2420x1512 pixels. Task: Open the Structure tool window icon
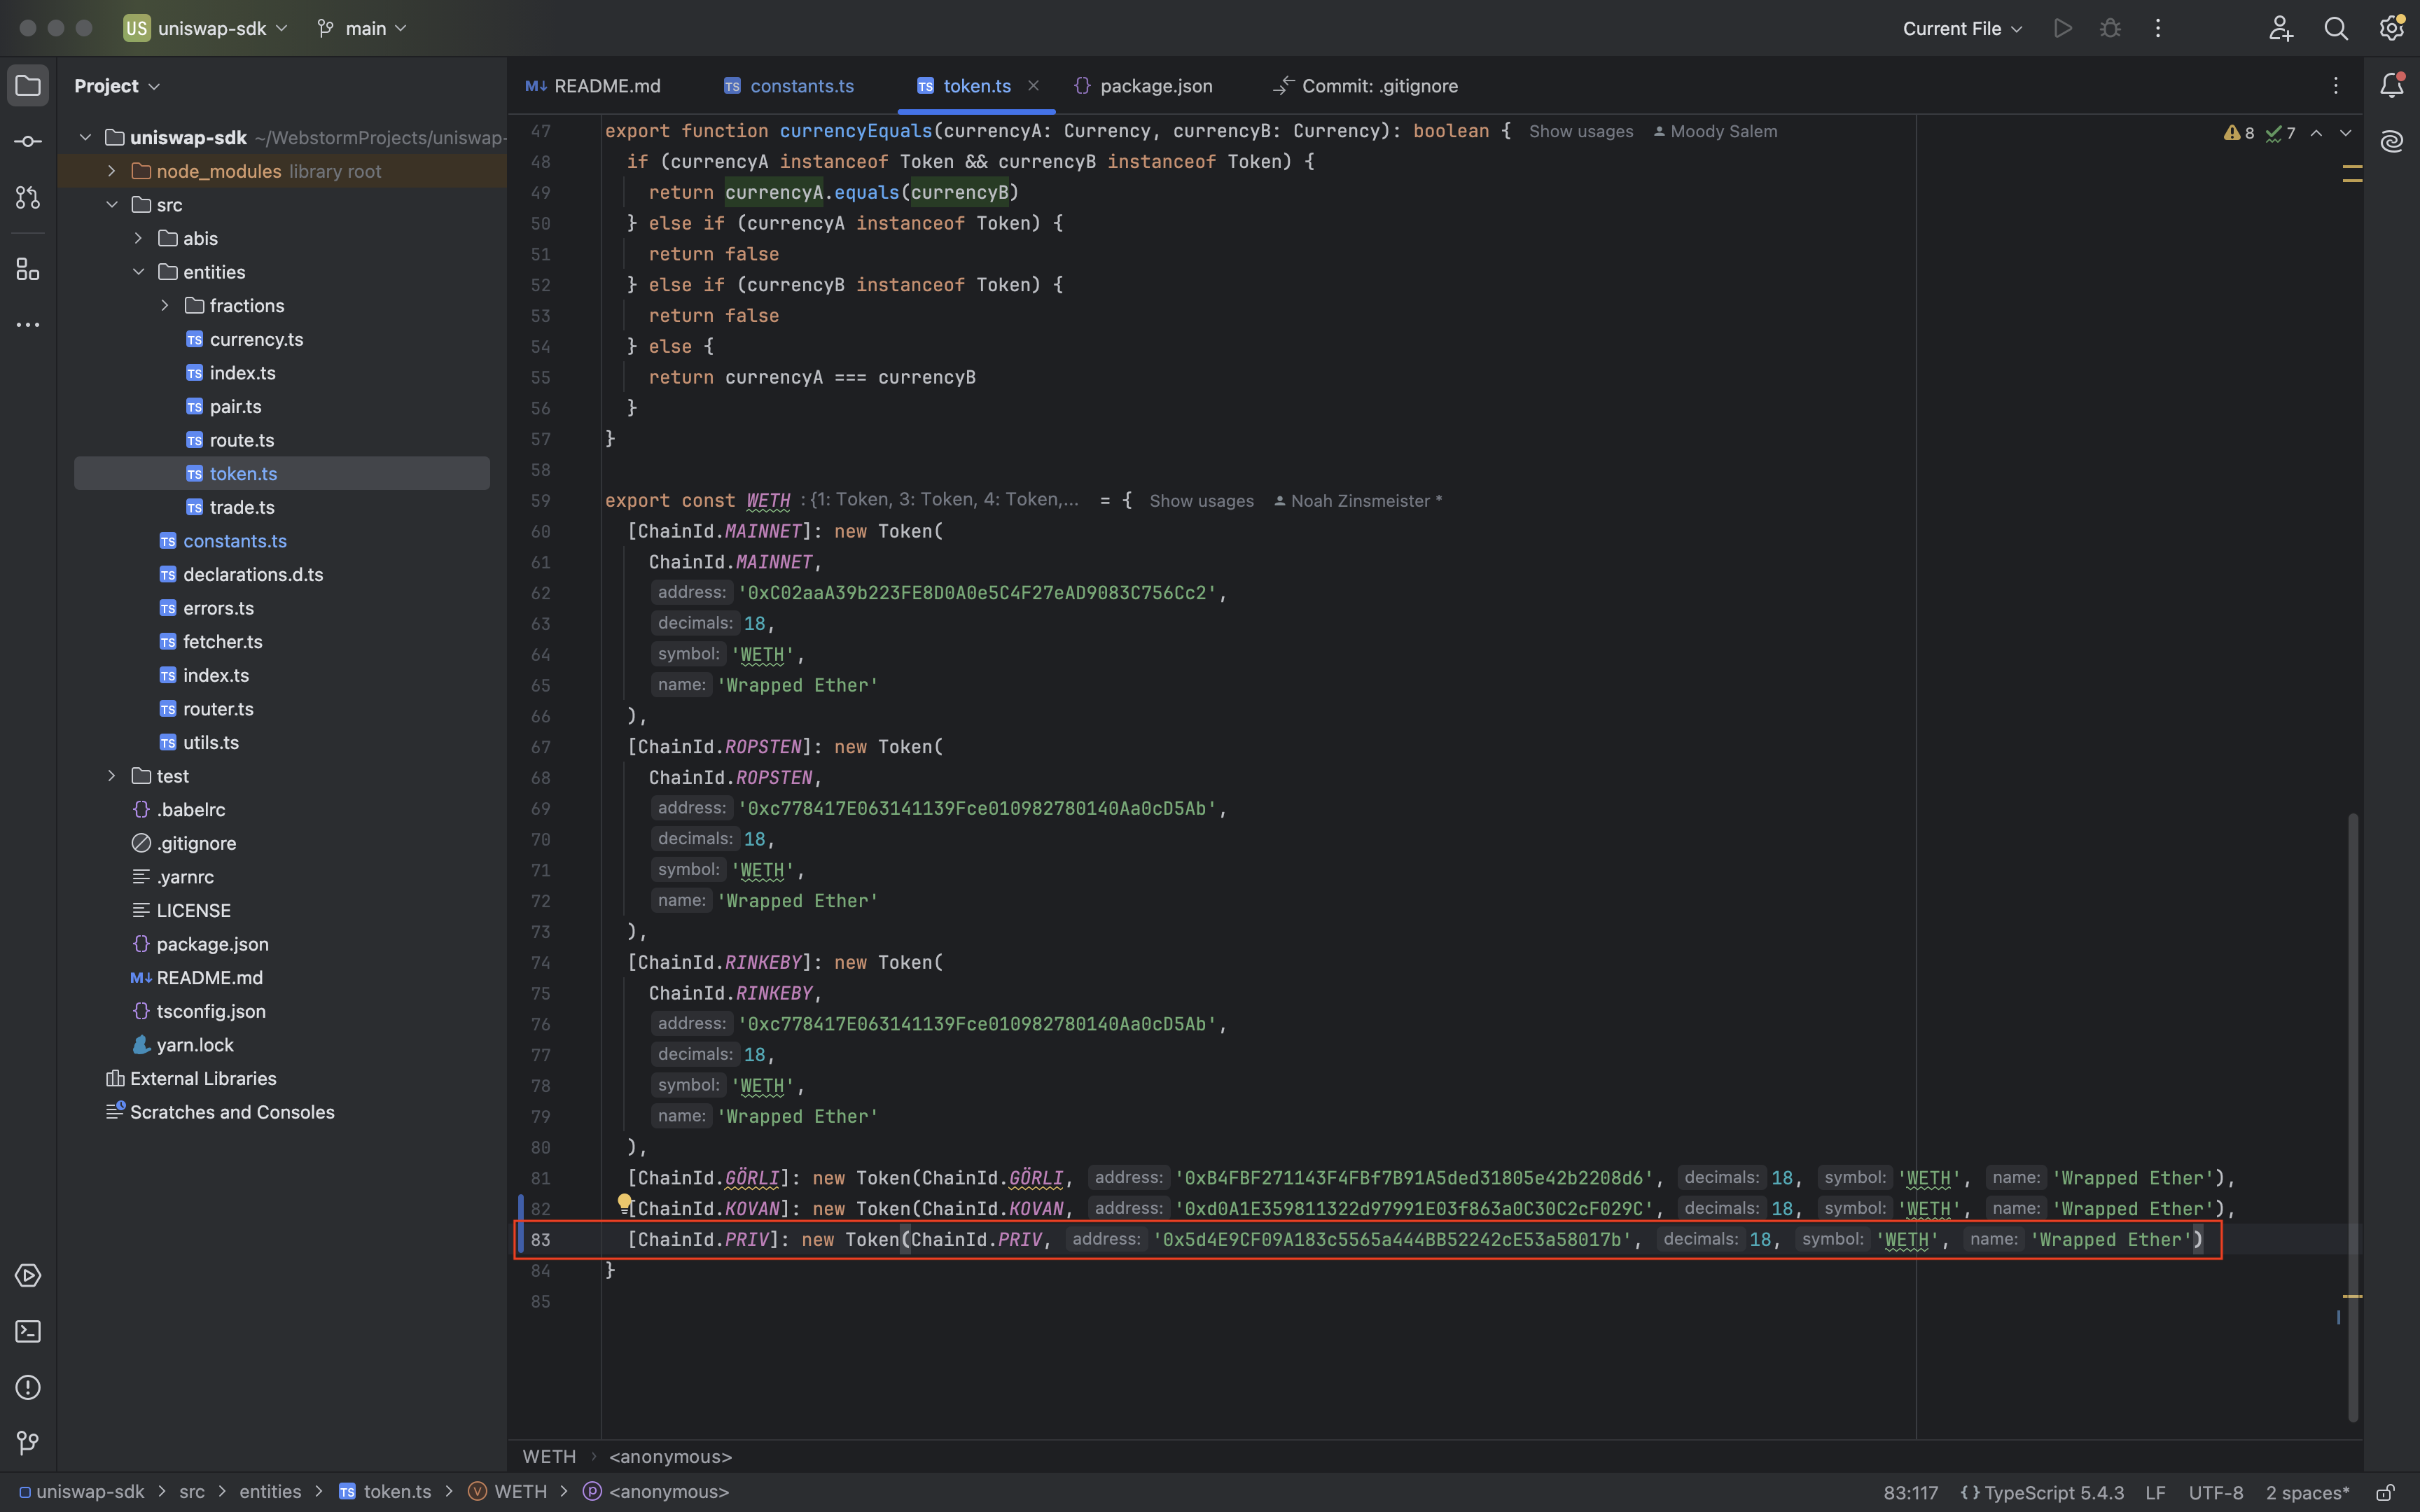pos(28,269)
